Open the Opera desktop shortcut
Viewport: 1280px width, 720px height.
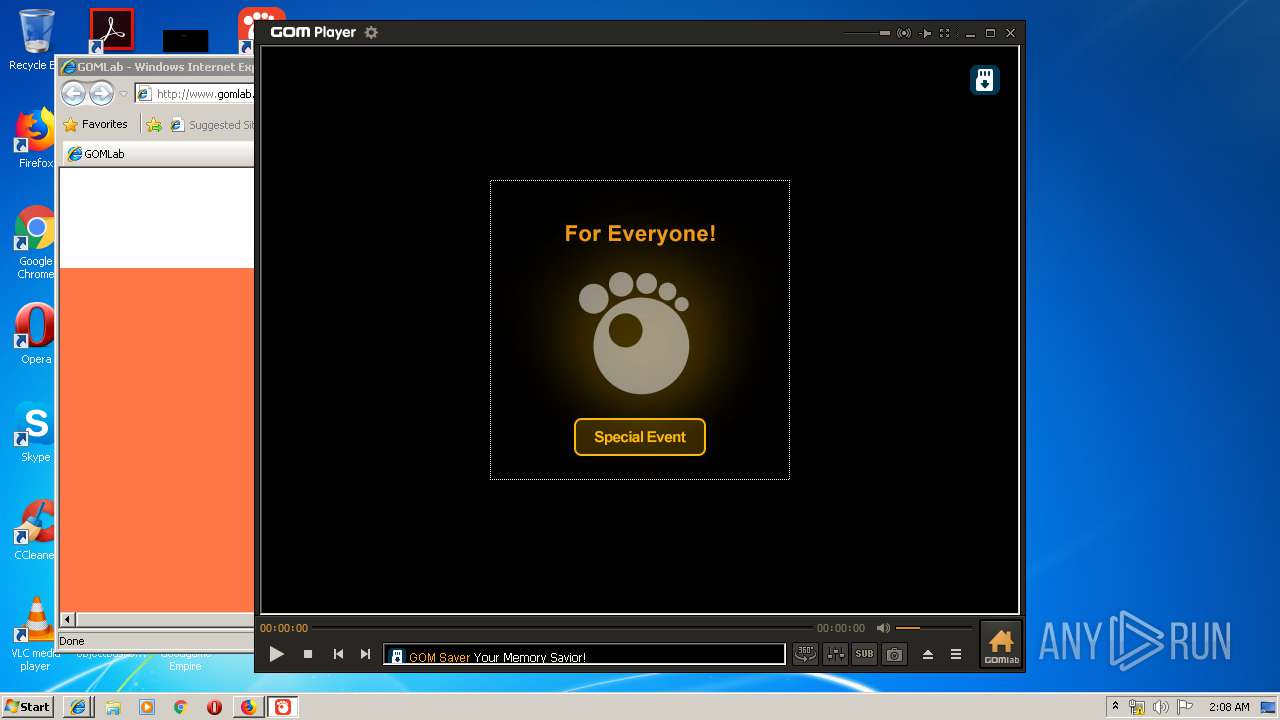[35, 334]
